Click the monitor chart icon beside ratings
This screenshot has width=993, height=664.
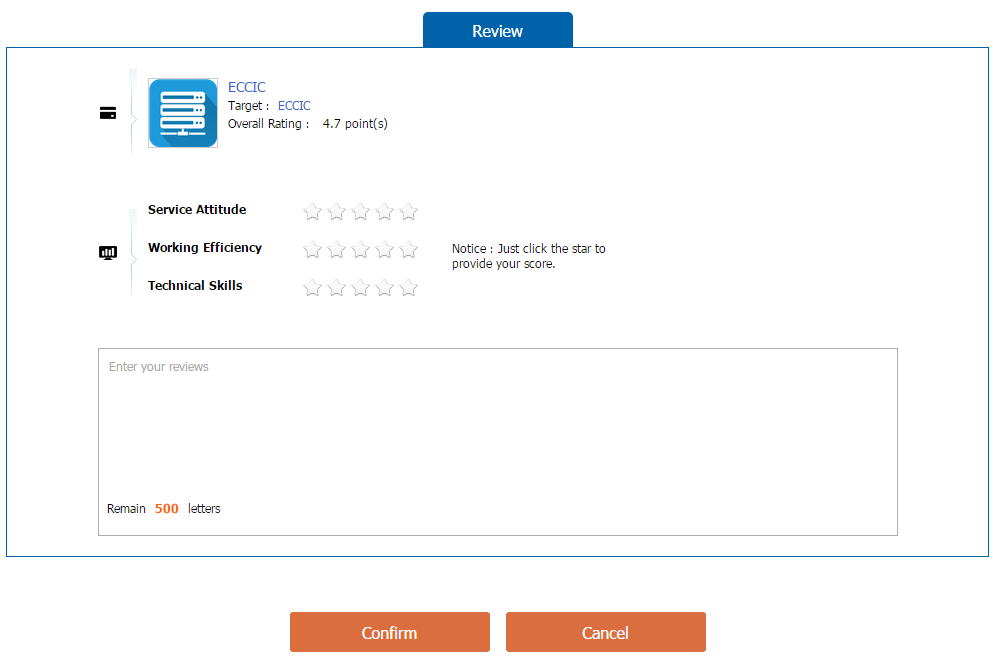tap(108, 253)
